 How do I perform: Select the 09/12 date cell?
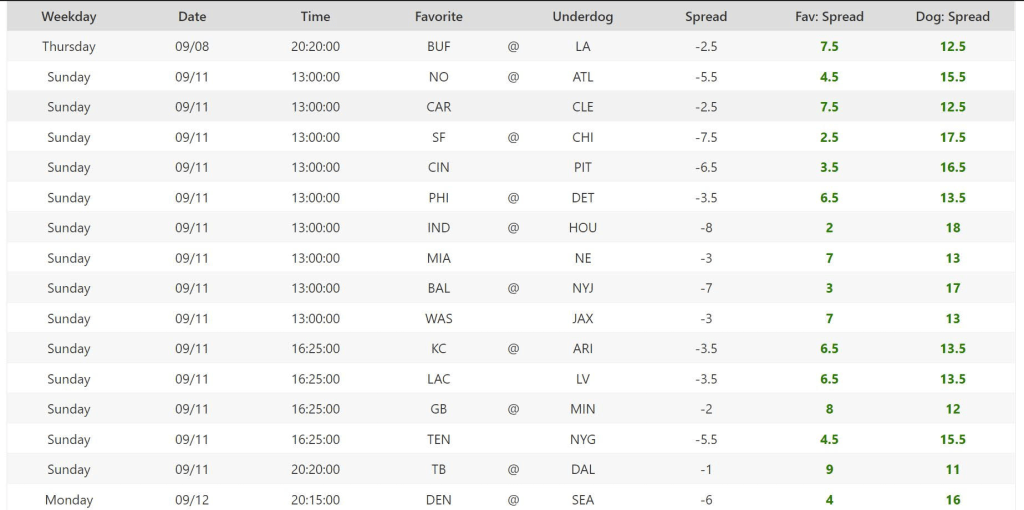[x=192, y=499]
